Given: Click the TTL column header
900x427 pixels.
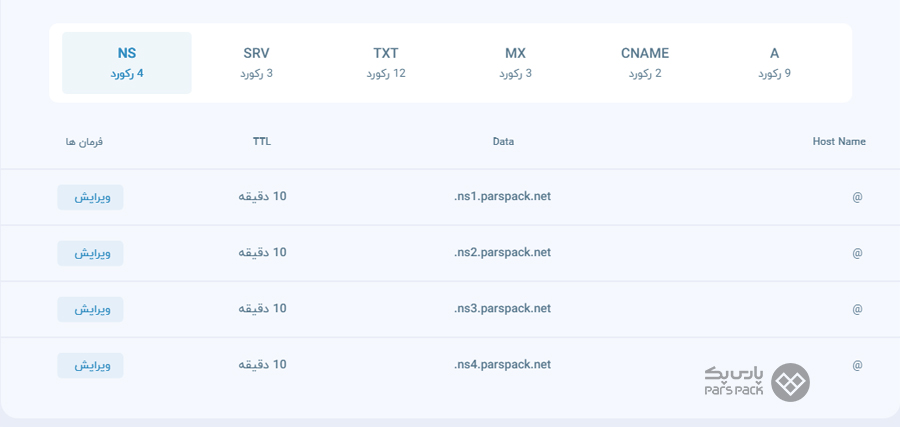Looking at the screenshot, I should [262, 141].
